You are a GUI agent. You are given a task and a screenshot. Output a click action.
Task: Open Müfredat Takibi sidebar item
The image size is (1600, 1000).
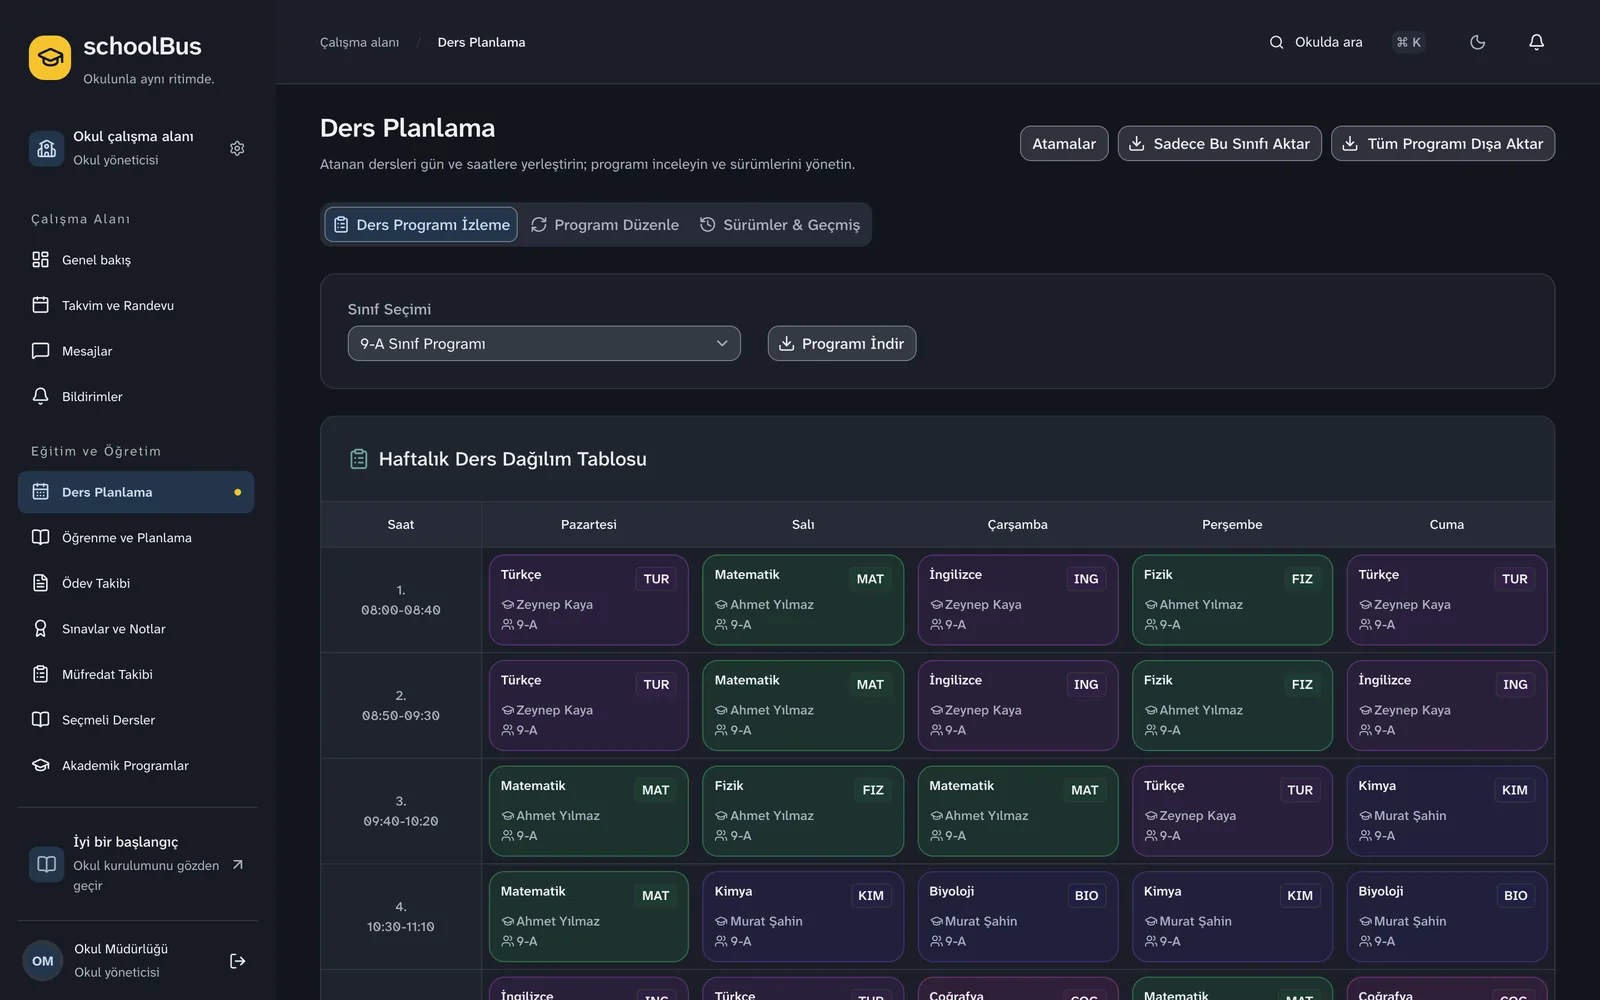pos(136,674)
